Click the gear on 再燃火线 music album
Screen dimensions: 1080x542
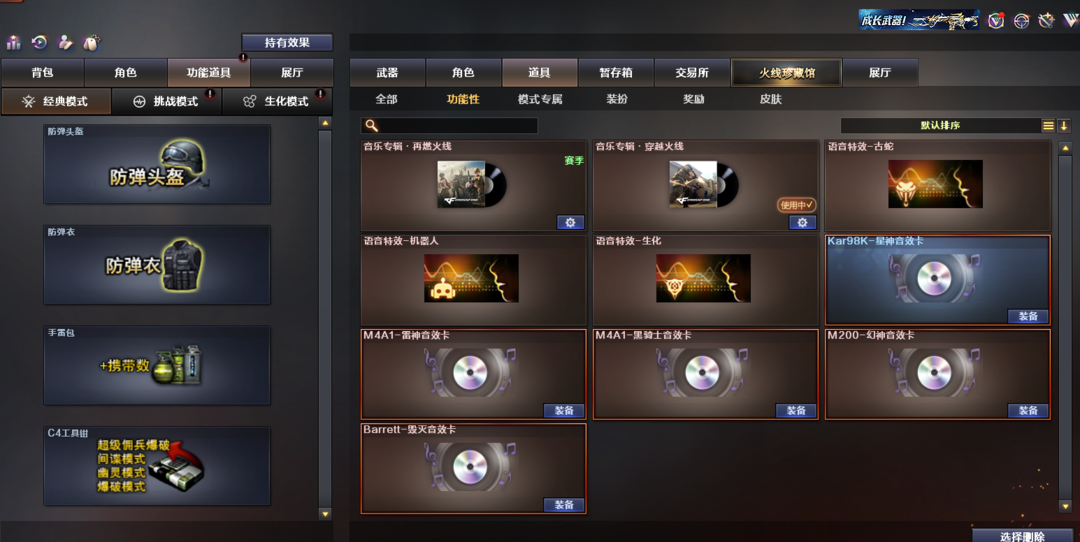point(570,222)
